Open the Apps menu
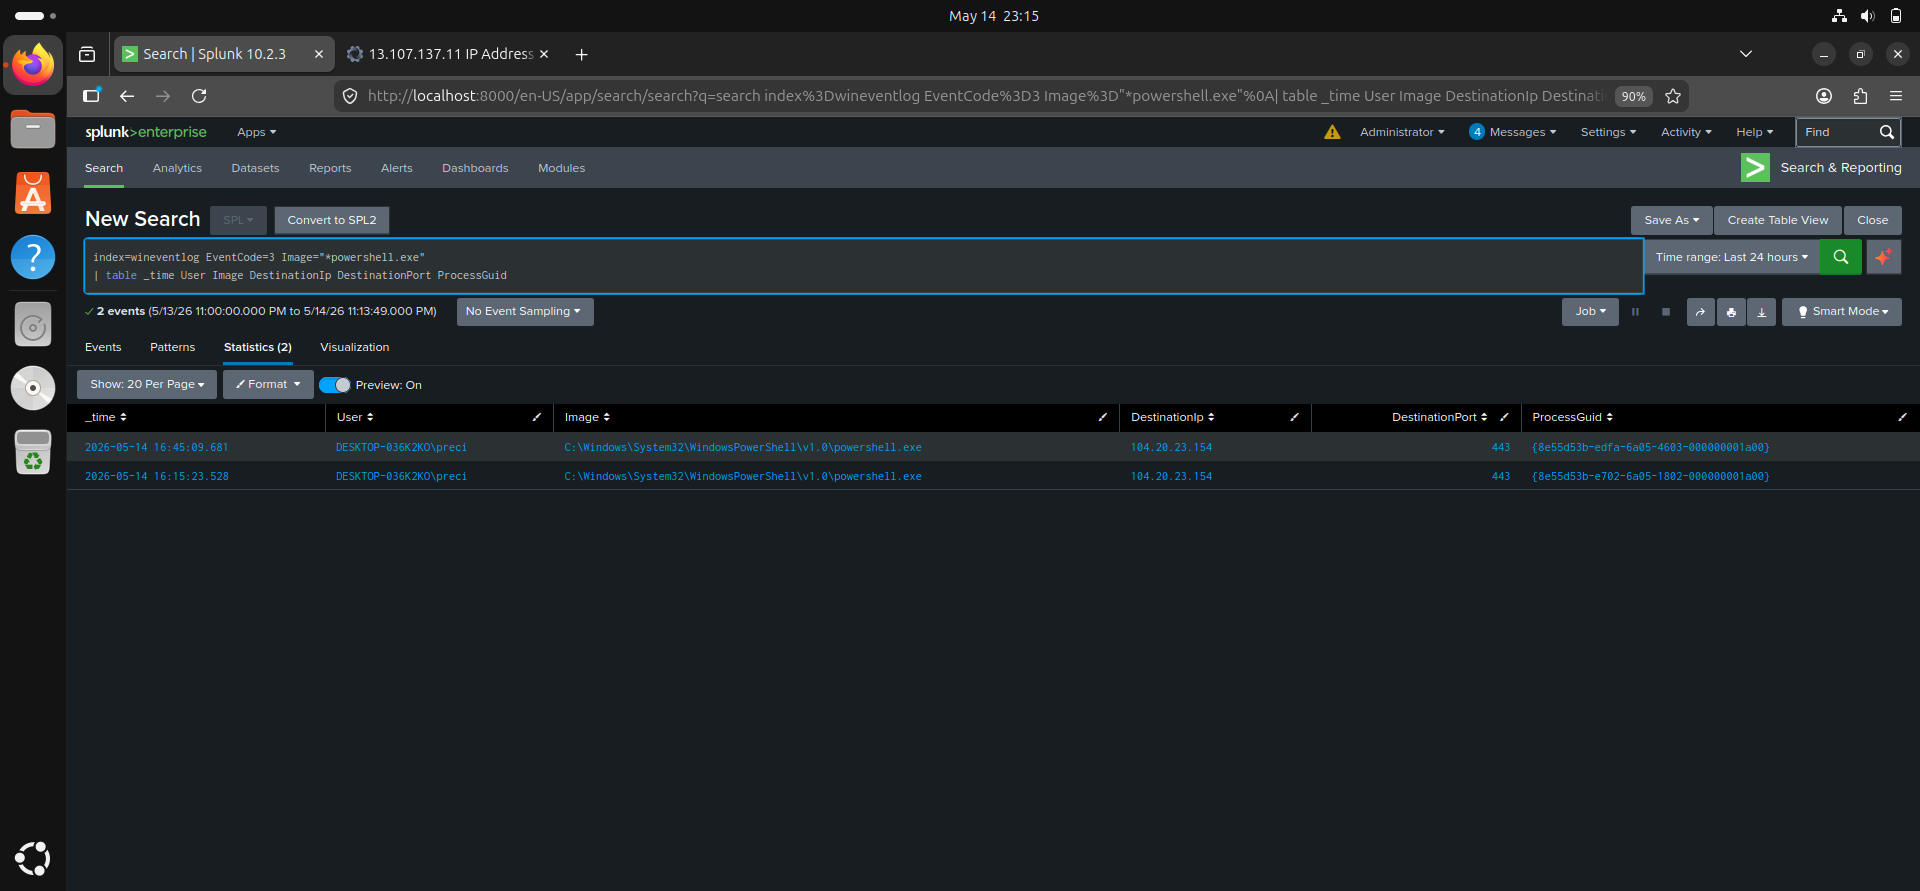Image resolution: width=1920 pixels, height=891 pixels. pos(256,132)
